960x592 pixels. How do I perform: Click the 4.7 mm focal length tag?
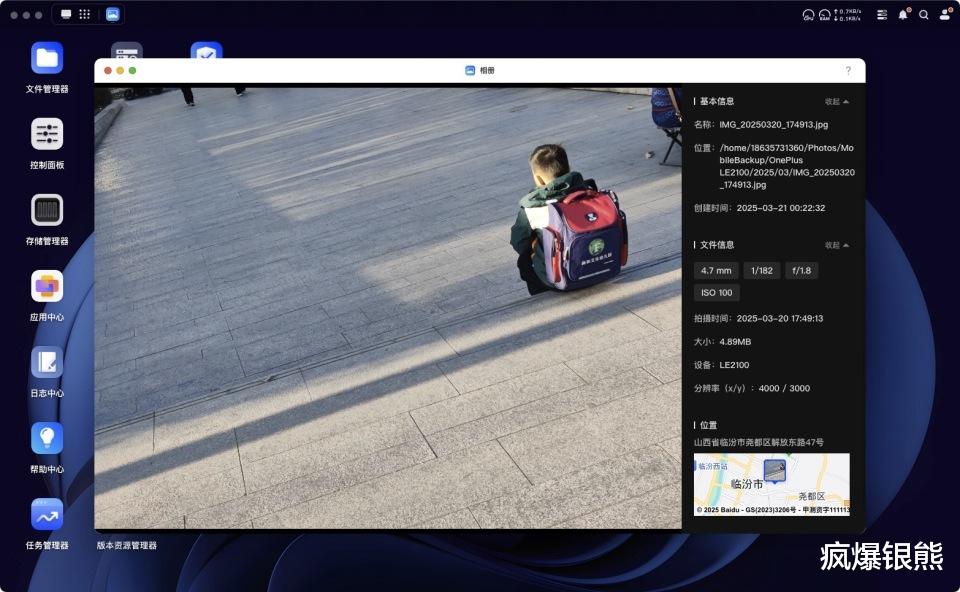(716, 271)
